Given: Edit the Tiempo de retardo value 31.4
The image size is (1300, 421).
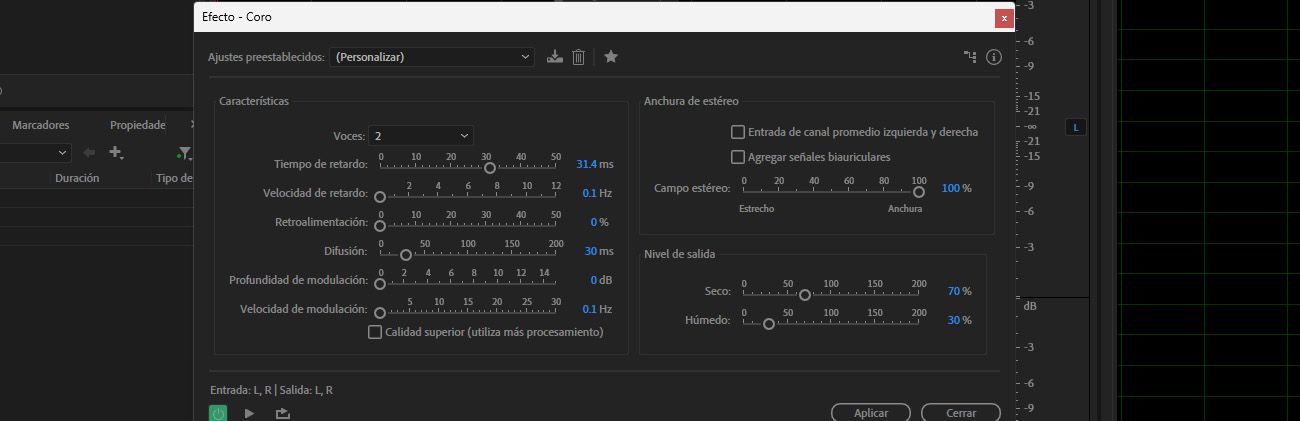Looking at the screenshot, I should [587, 164].
